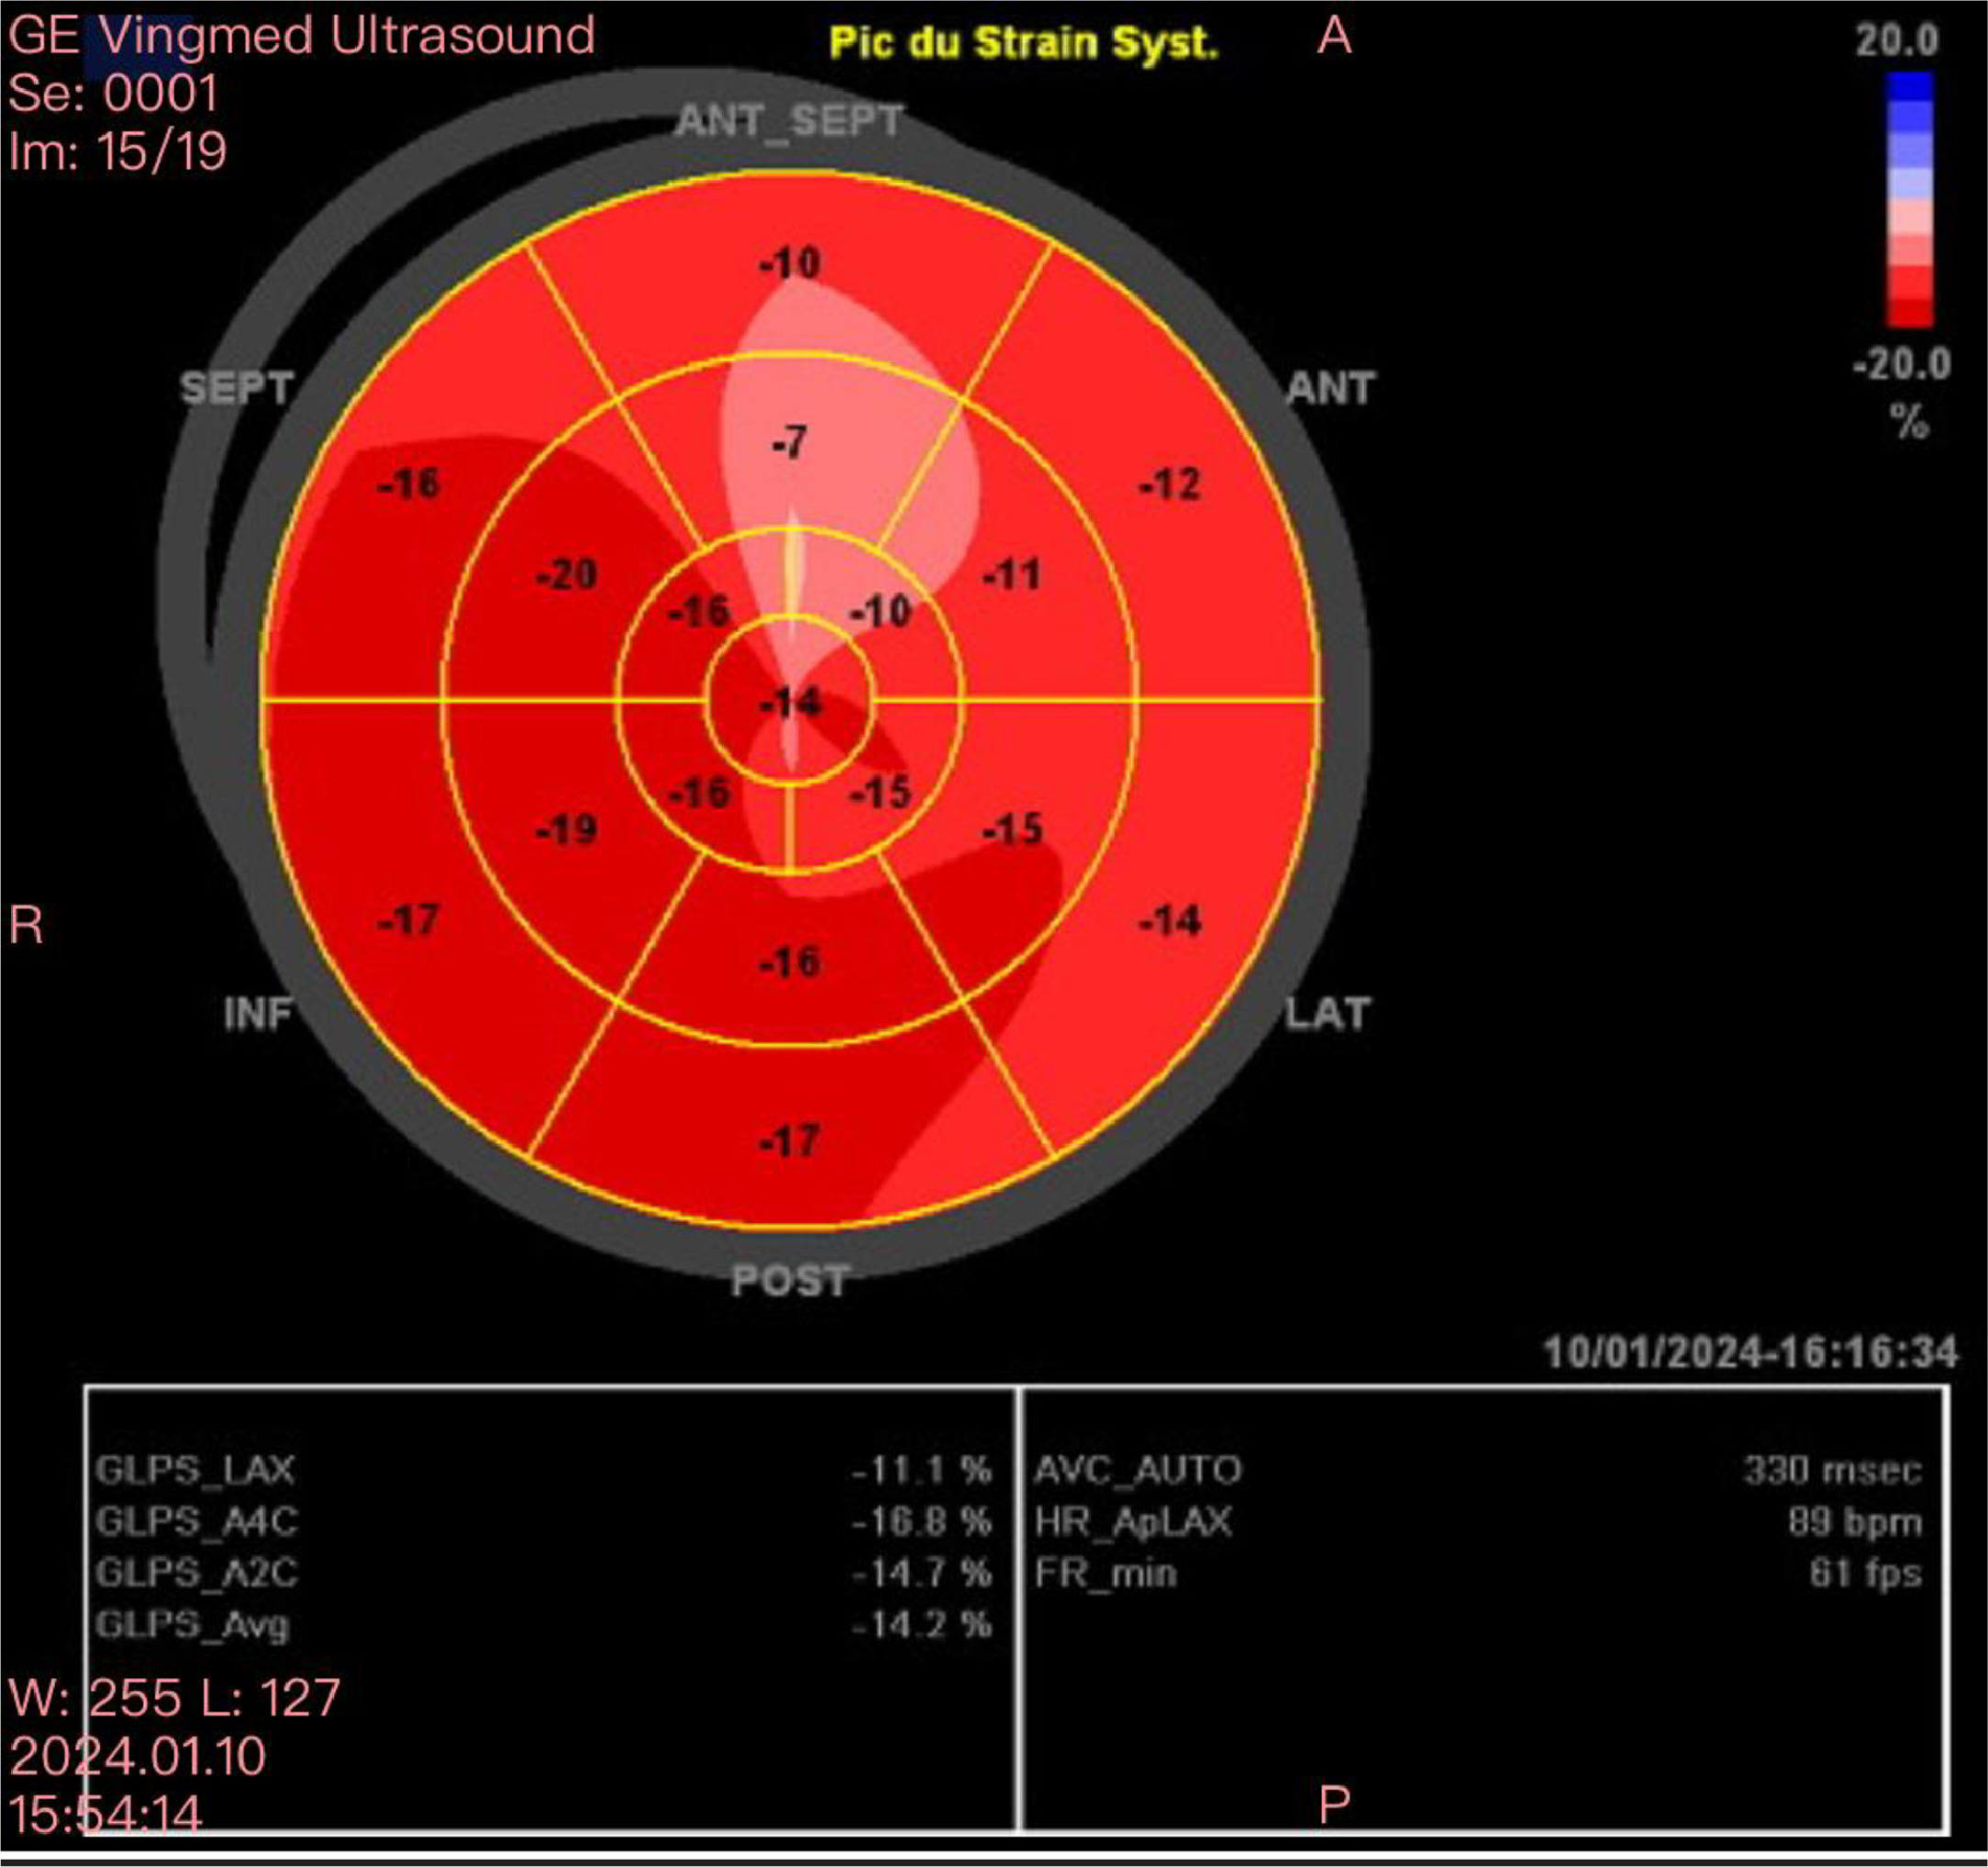Click the INF wall label
The image size is (1988, 1867).
pyautogui.click(x=258, y=1014)
